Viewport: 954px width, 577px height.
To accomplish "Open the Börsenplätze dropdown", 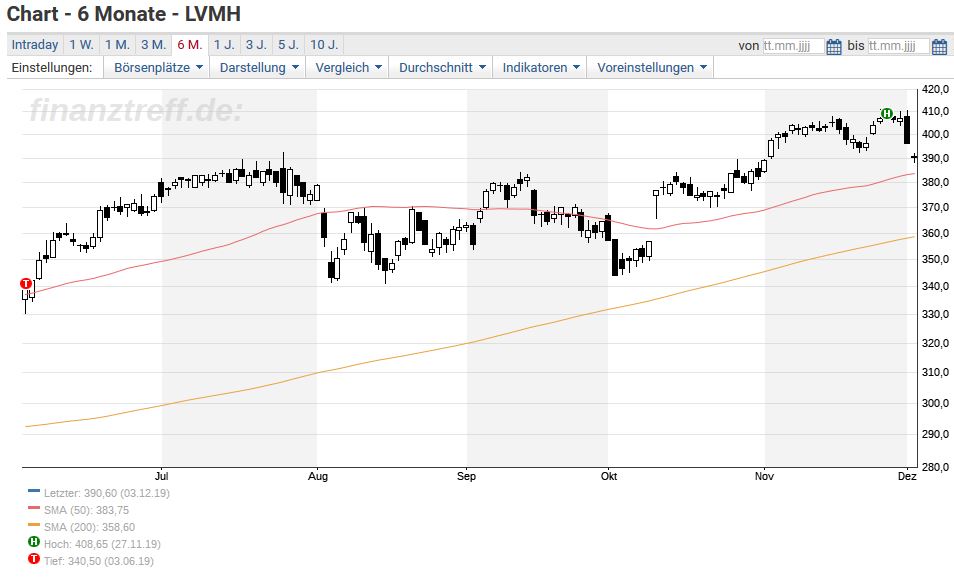I will point(158,68).
